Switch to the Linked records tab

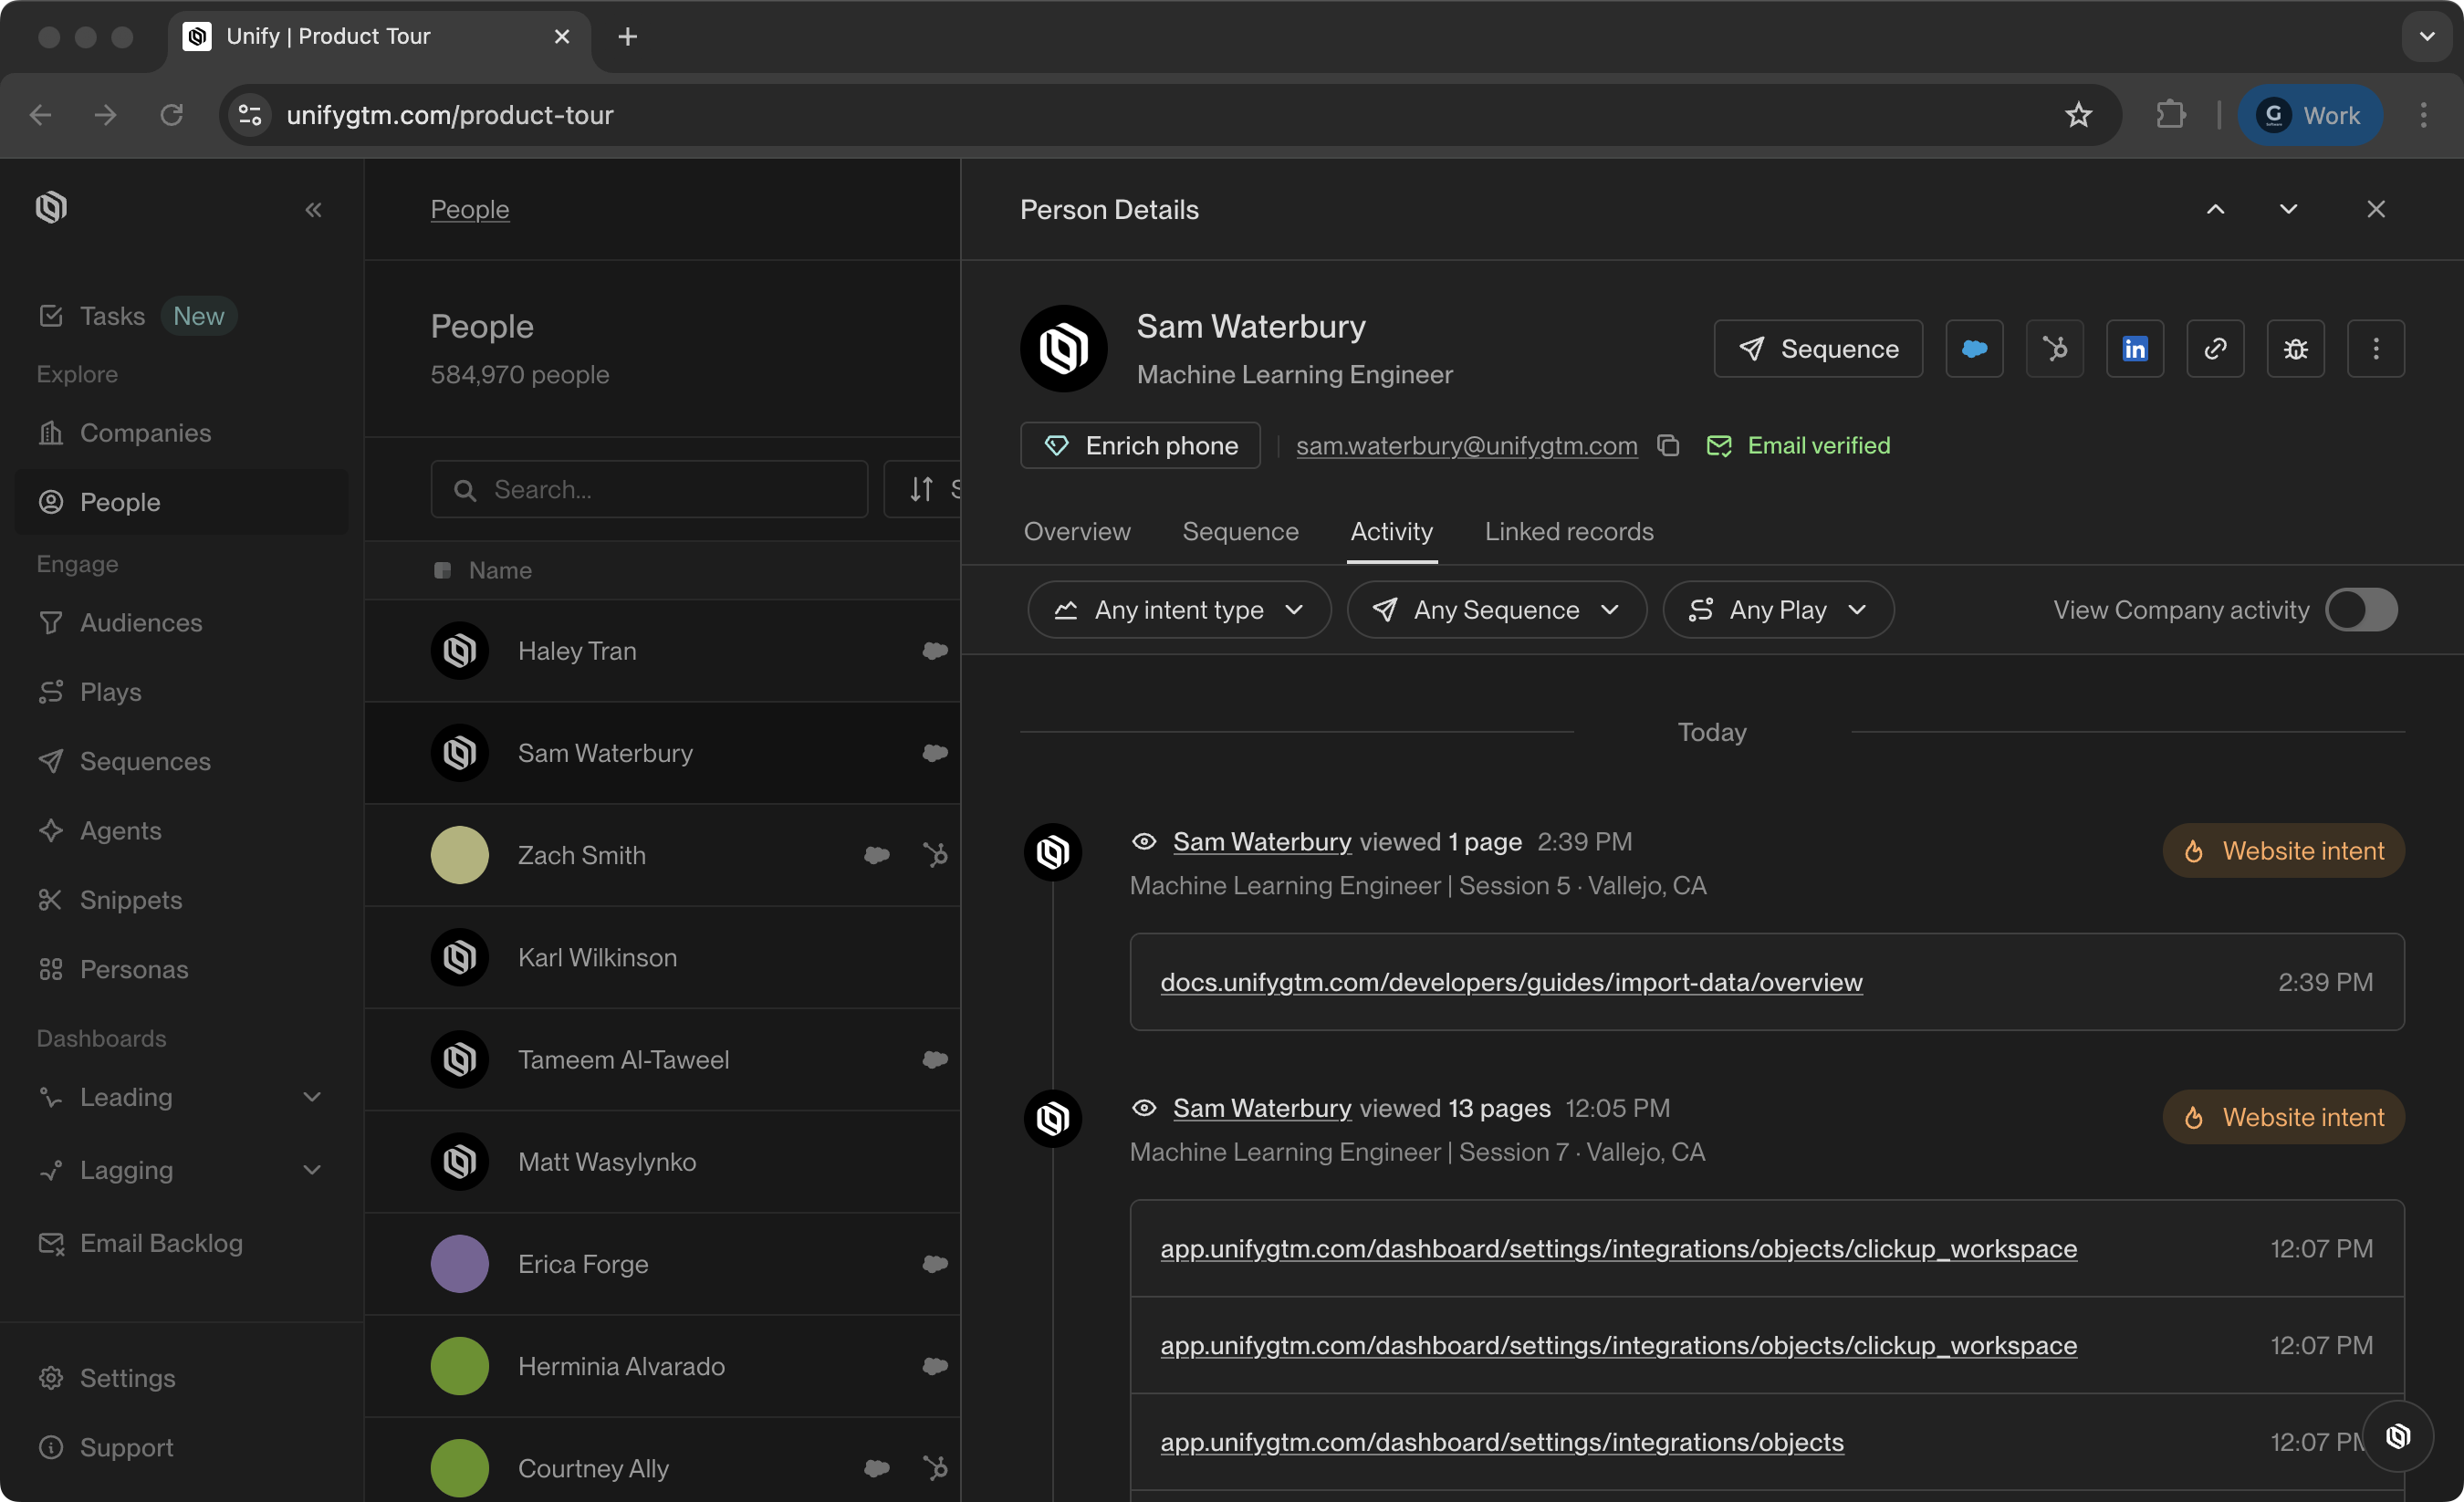click(x=1568, y=531)
